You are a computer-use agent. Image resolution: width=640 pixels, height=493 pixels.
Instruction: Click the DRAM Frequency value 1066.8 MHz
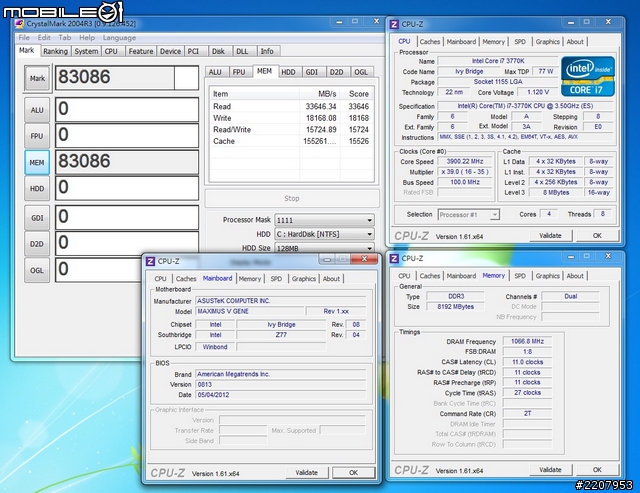tap(527, 341)
